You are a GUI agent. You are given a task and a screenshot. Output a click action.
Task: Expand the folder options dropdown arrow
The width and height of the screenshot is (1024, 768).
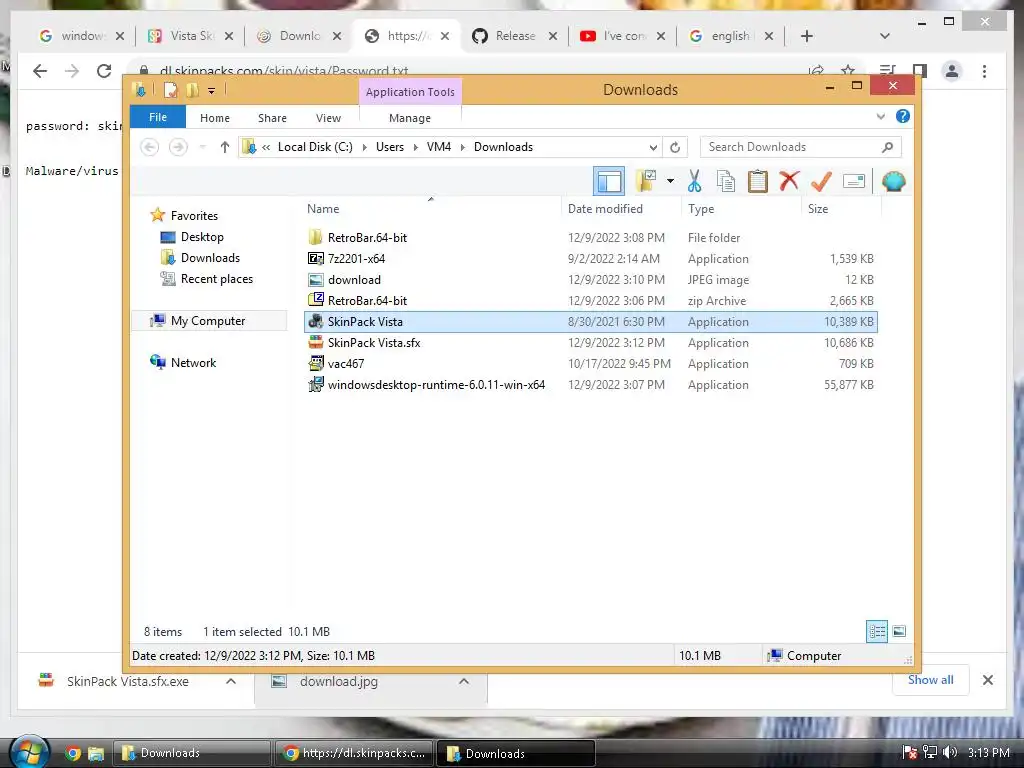(670, 181)
